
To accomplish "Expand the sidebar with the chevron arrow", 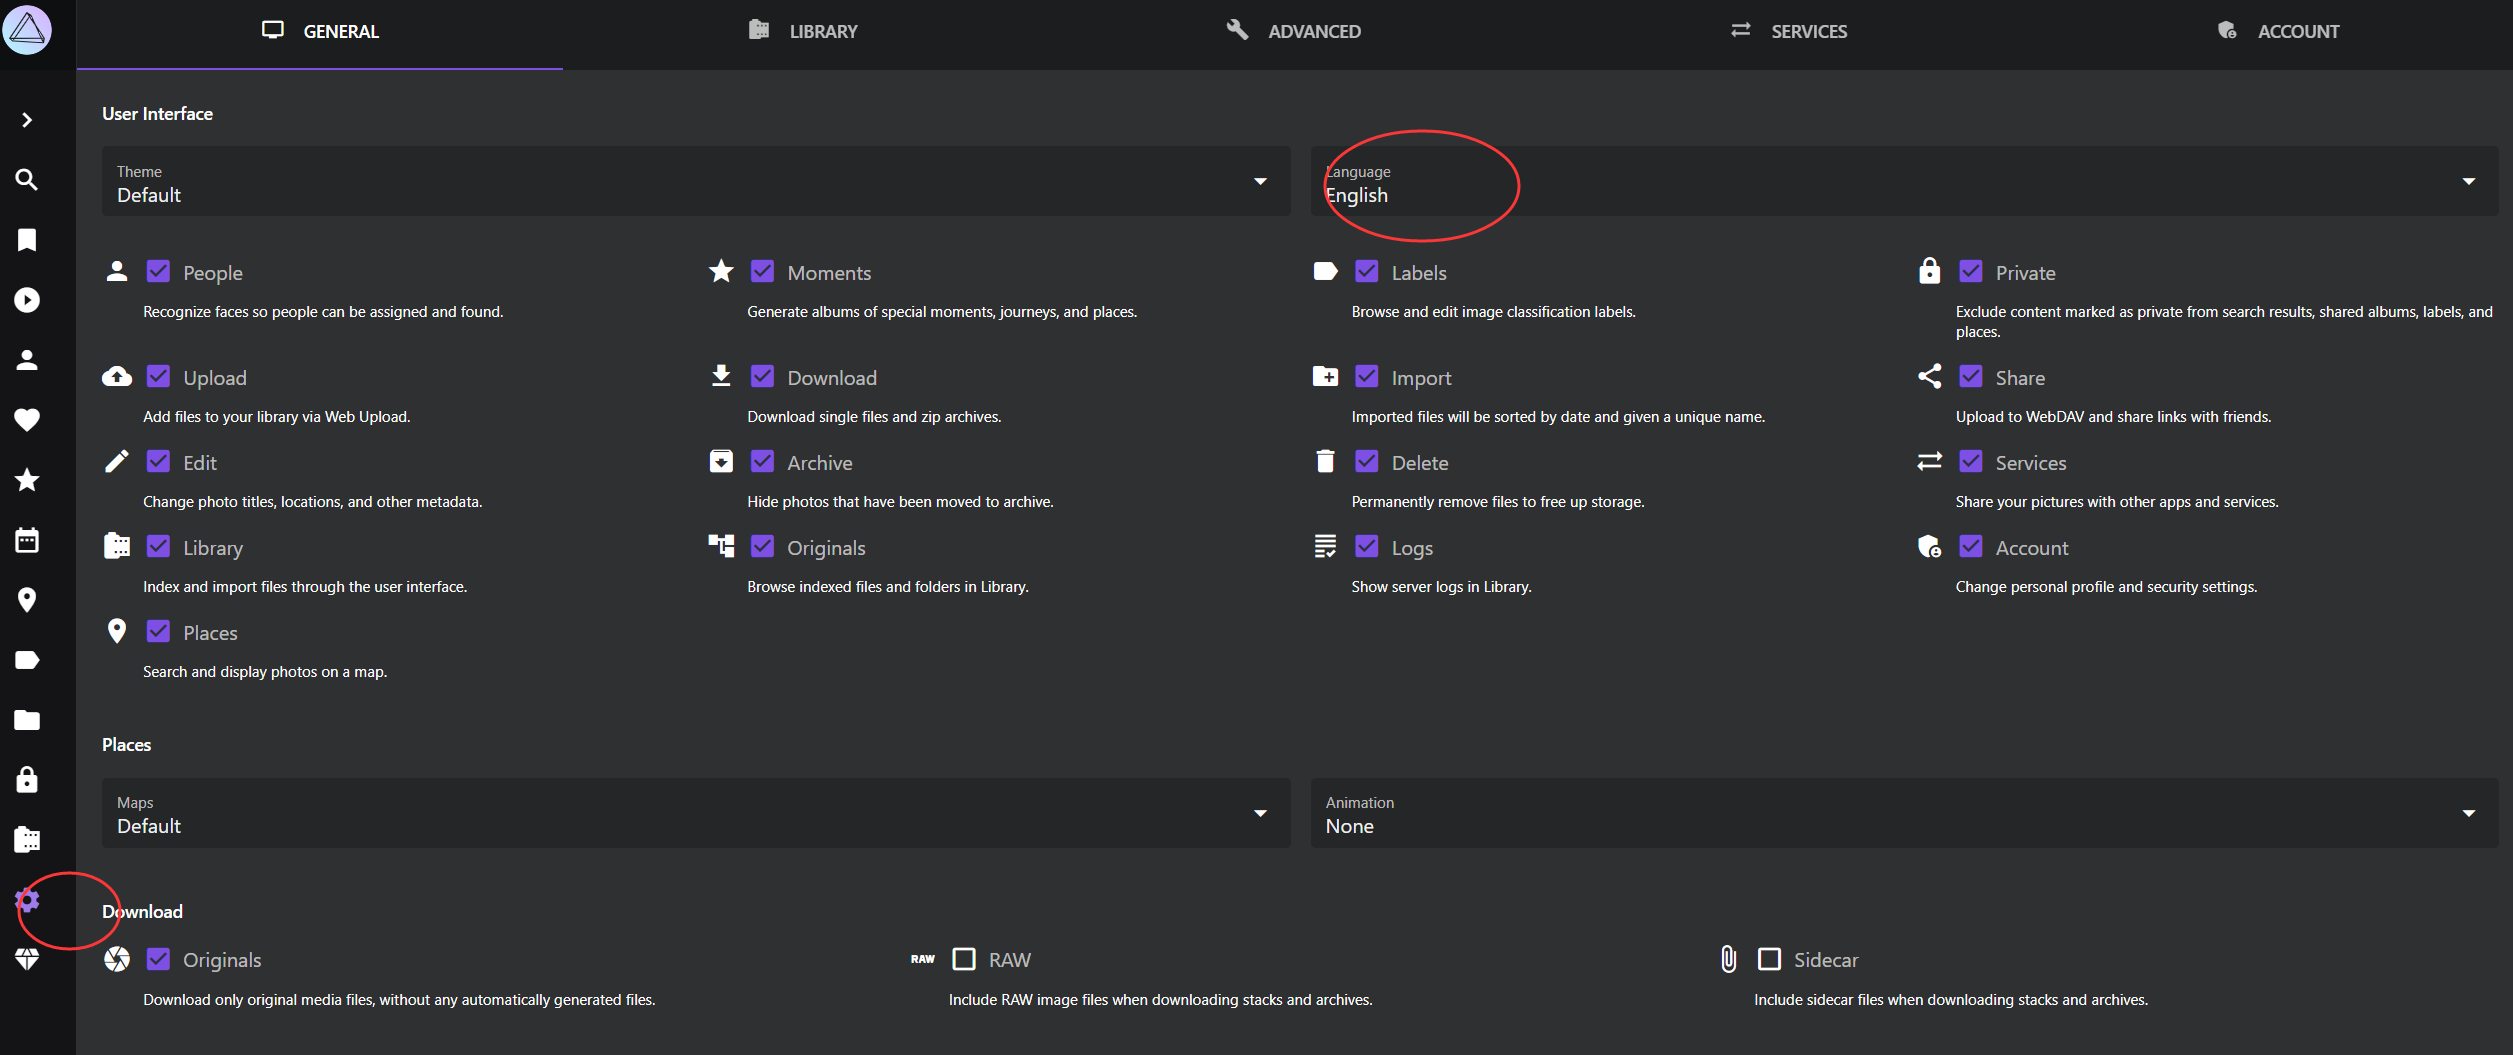I will pyautogui.click(x=27, y=120).
